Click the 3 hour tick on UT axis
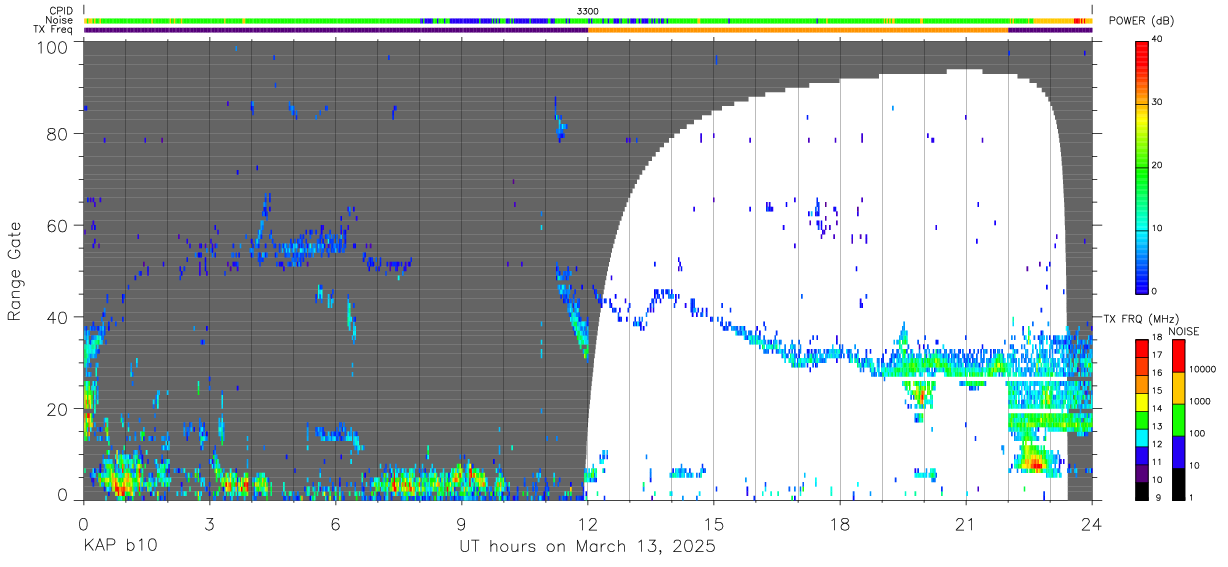The height and width of the screenshot is (567, 1228). (x=209, y=523)
